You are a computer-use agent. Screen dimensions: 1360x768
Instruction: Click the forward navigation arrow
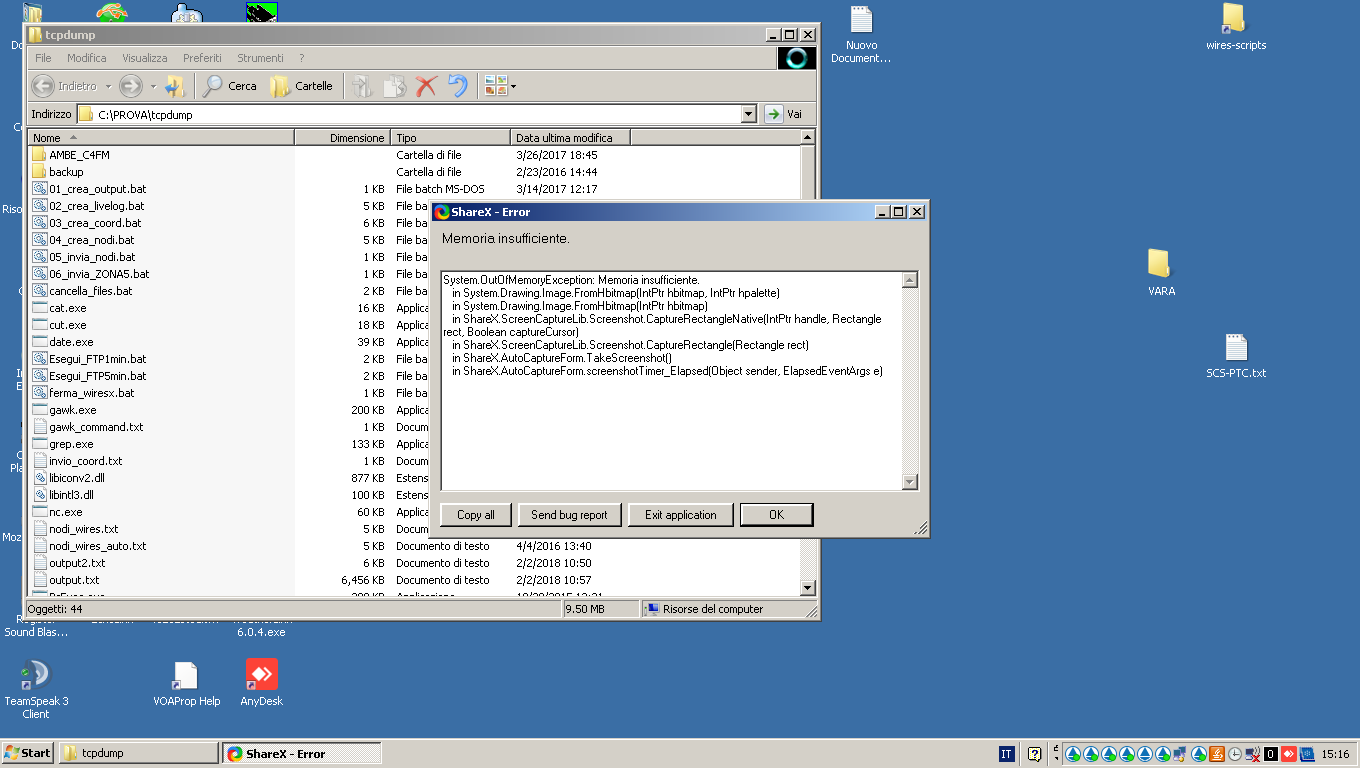coord(130,86)
